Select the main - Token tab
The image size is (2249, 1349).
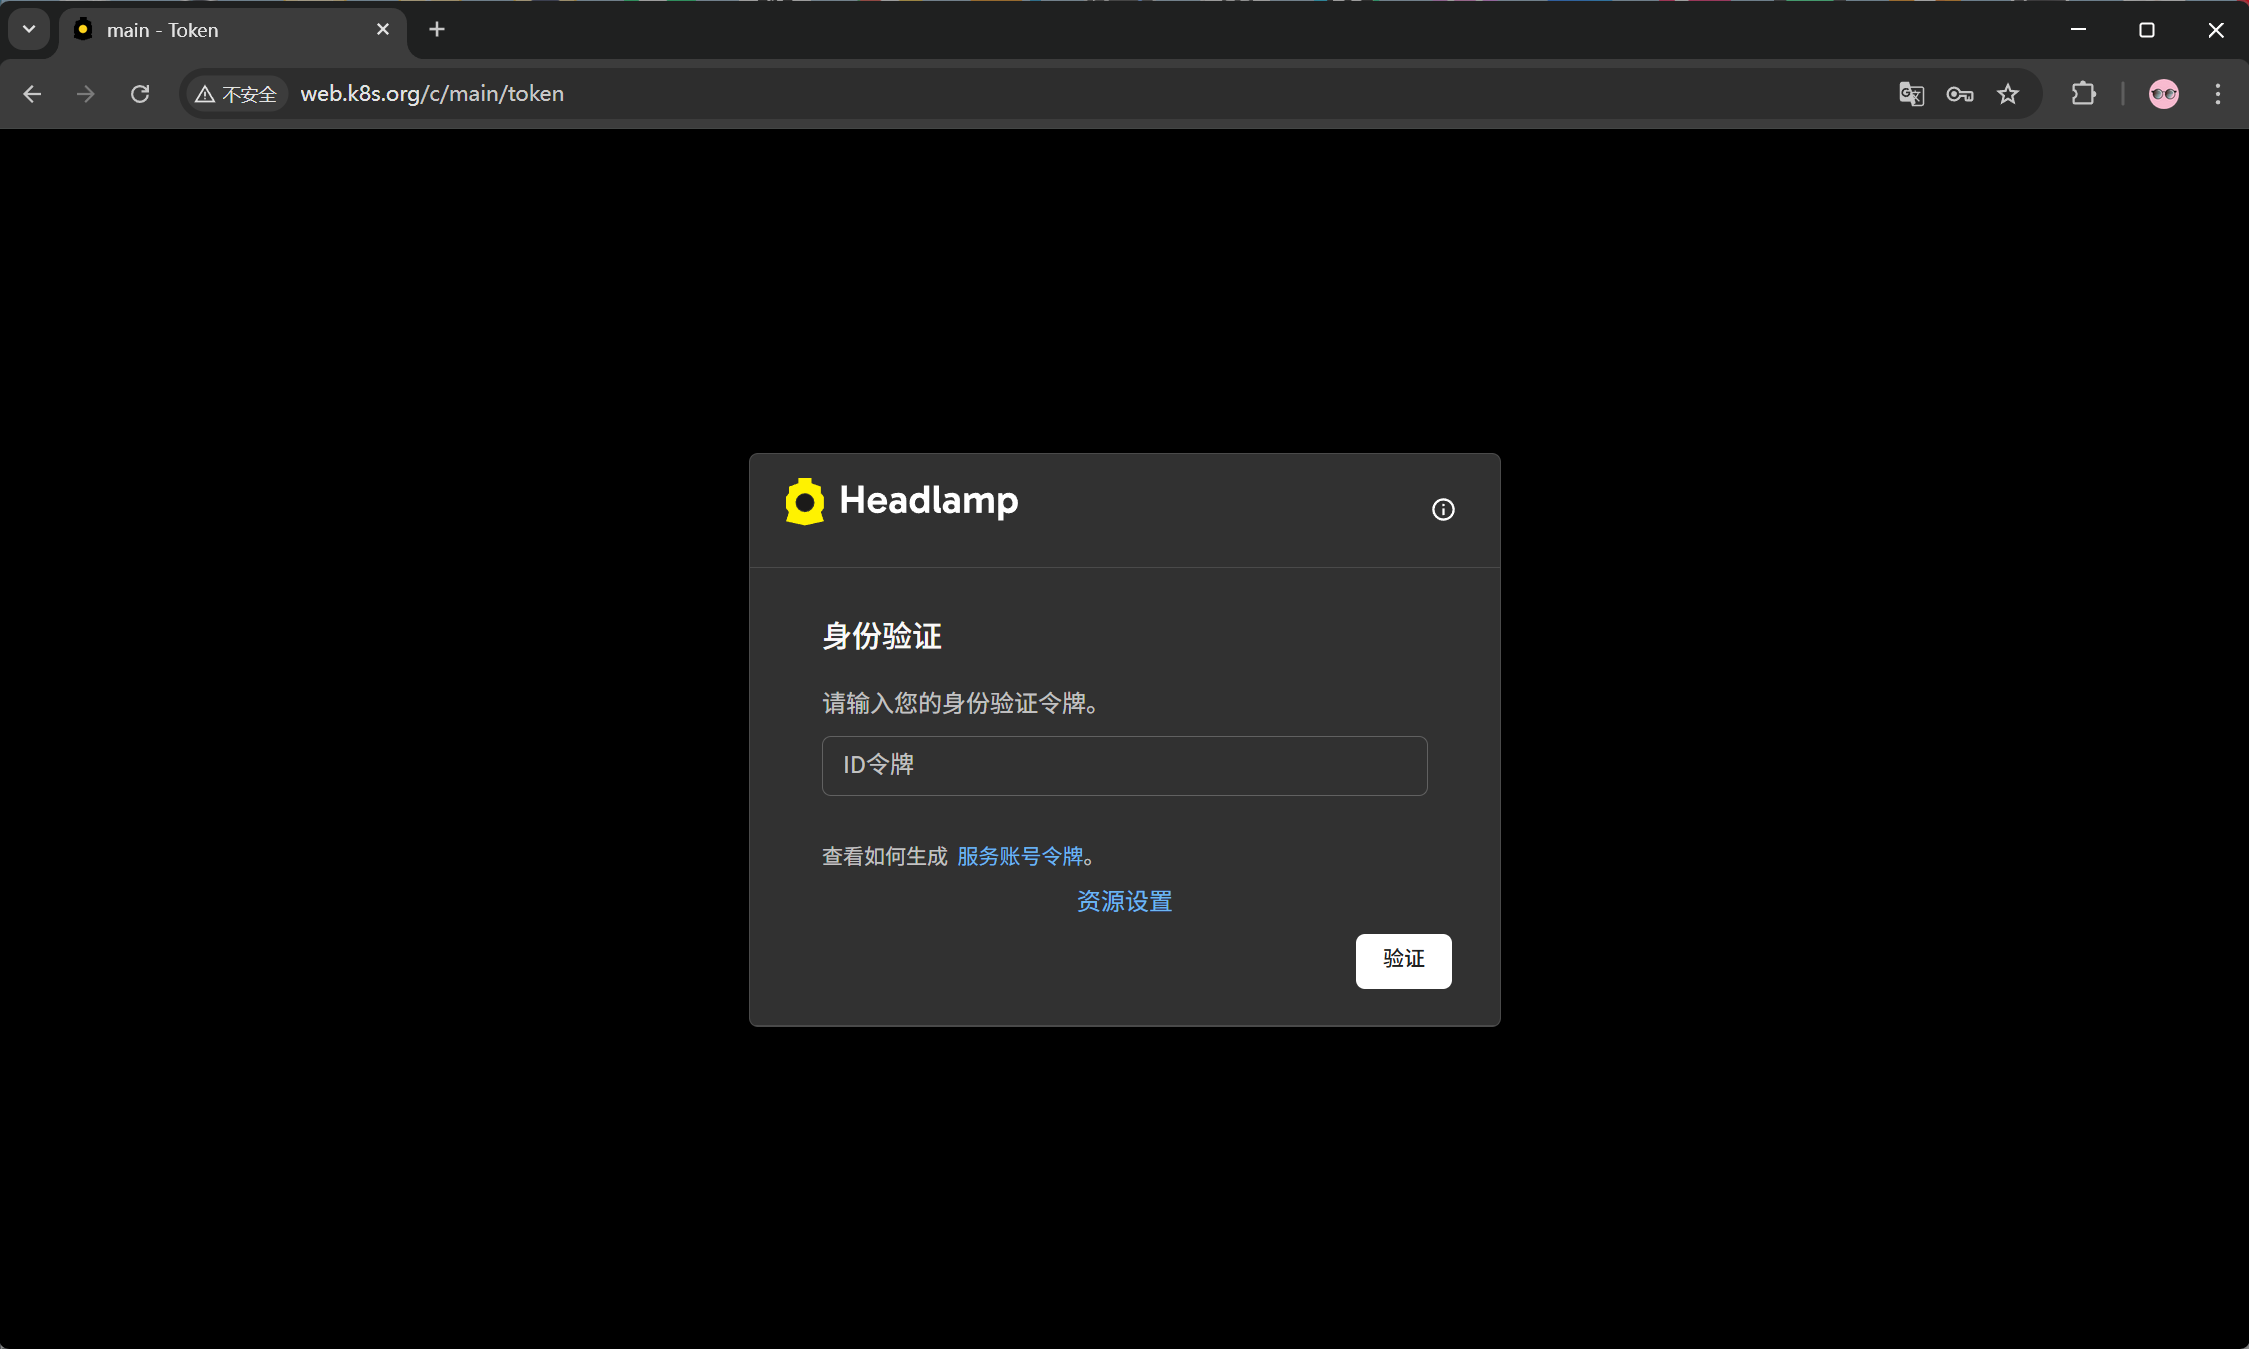[233, 31]
